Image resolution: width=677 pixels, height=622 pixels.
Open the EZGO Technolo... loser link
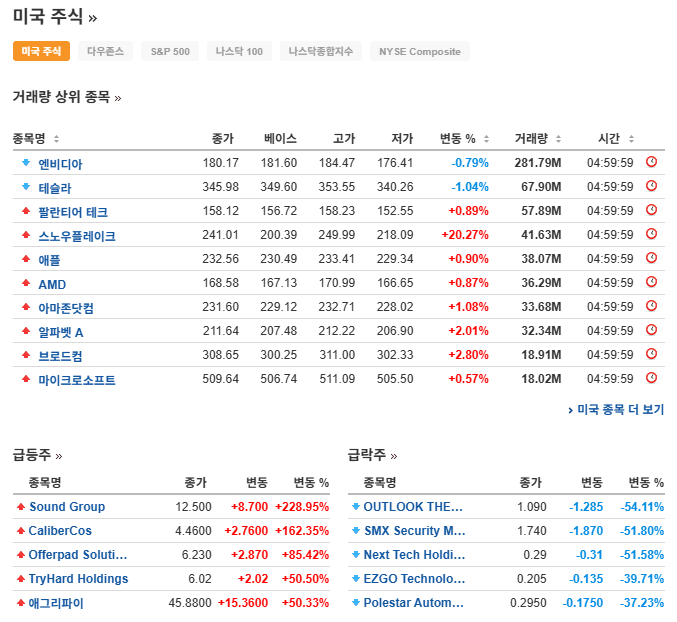[414, 578]
